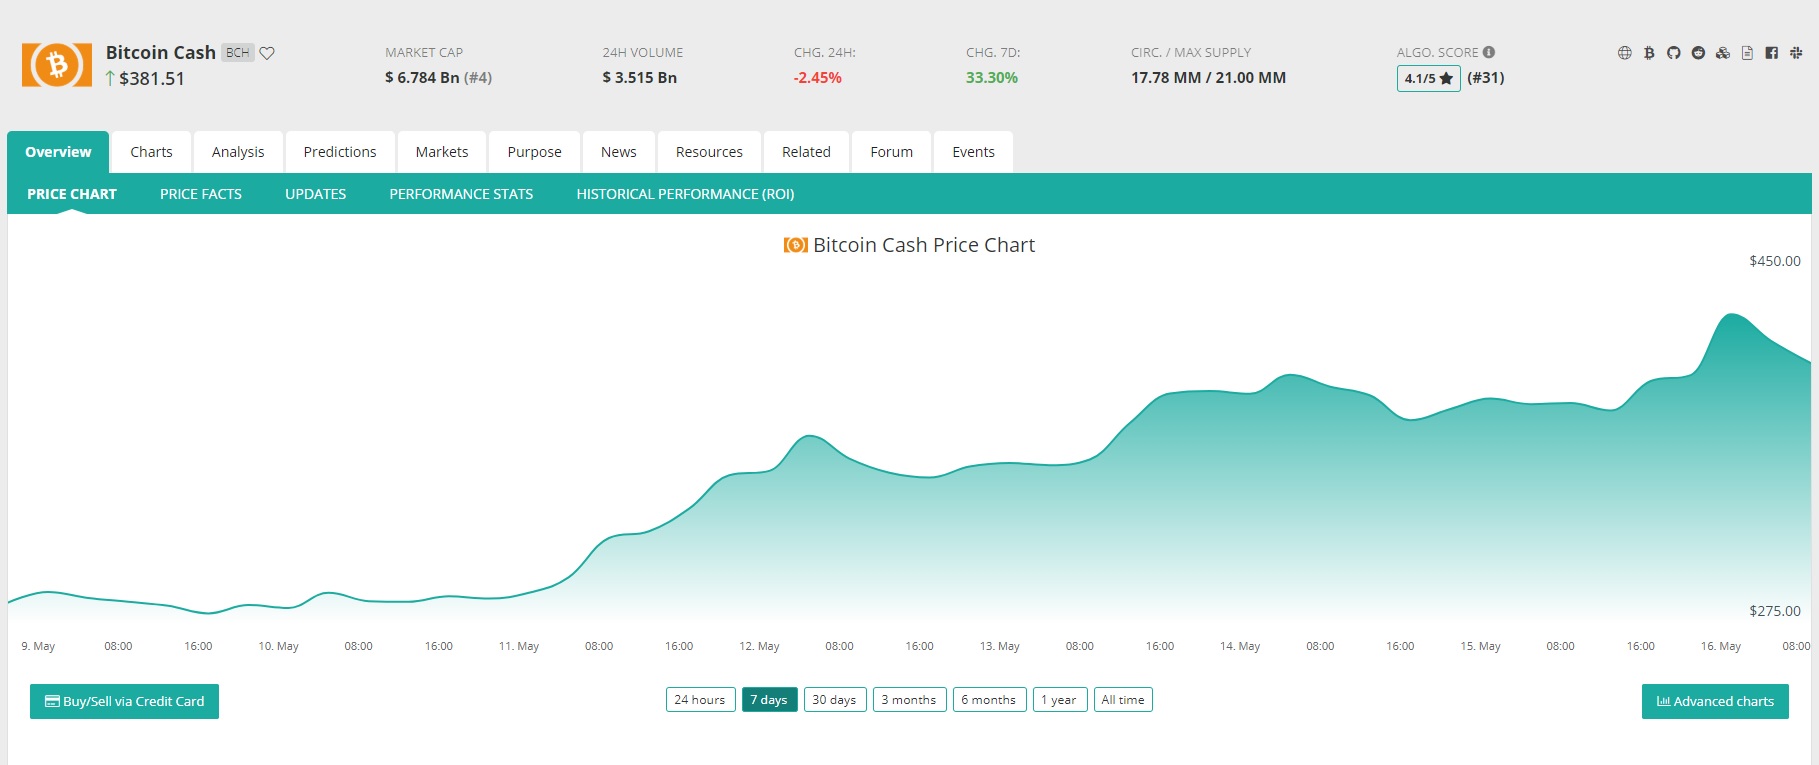Open the Reddit icon link

[x=1698, y=53]
